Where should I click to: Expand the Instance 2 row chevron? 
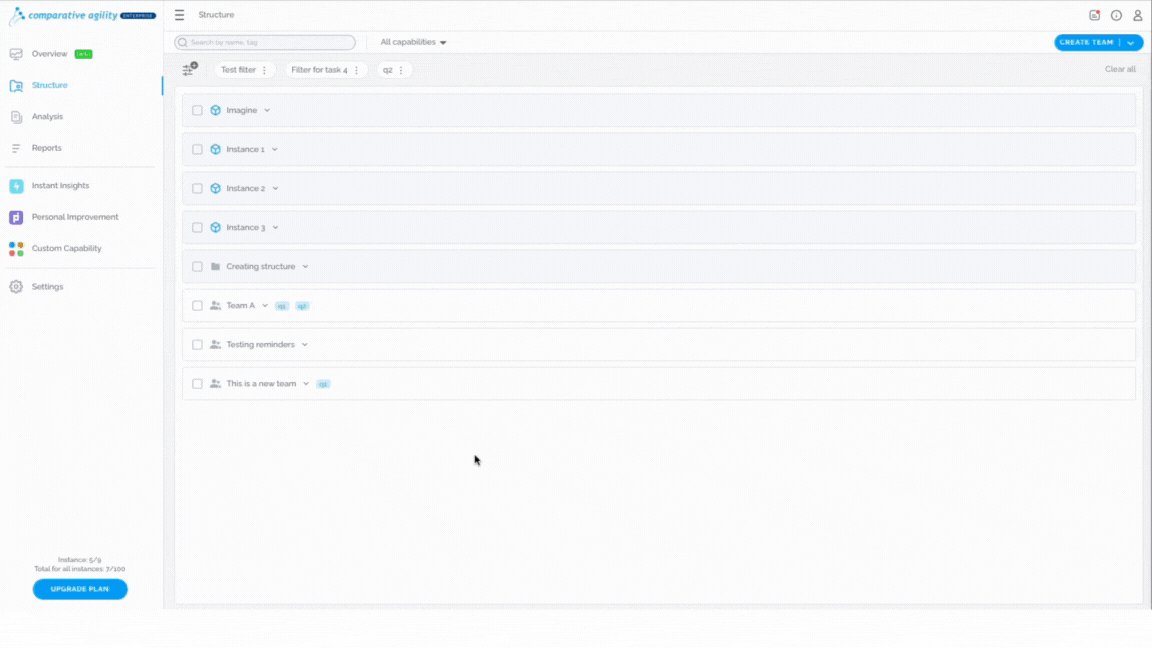coord(276,188)
